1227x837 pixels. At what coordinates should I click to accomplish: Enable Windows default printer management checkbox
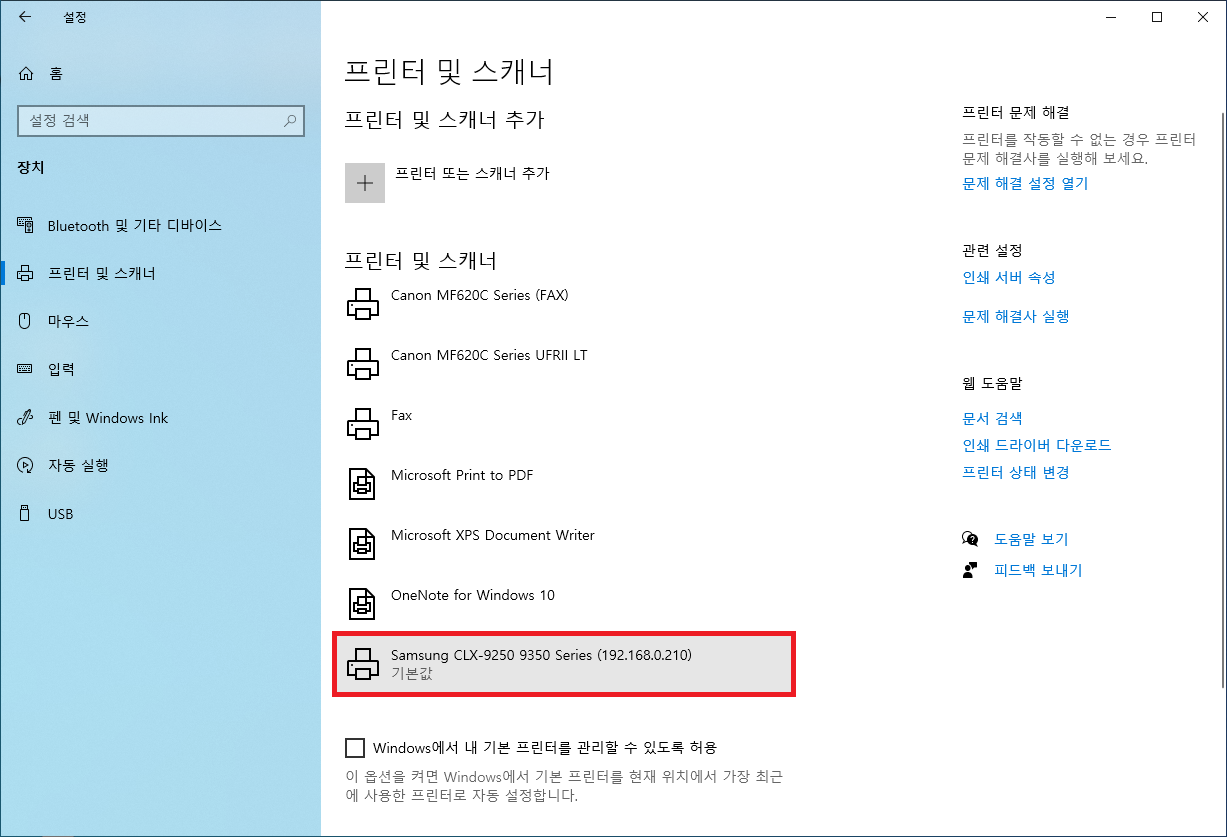point(355,747)
